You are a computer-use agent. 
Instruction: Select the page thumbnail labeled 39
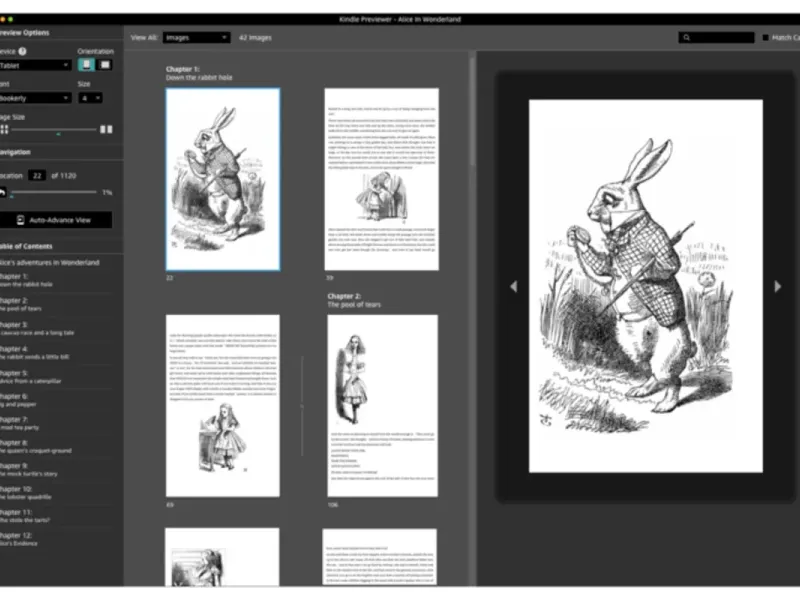pyautogui.click(x=382, y=179)
